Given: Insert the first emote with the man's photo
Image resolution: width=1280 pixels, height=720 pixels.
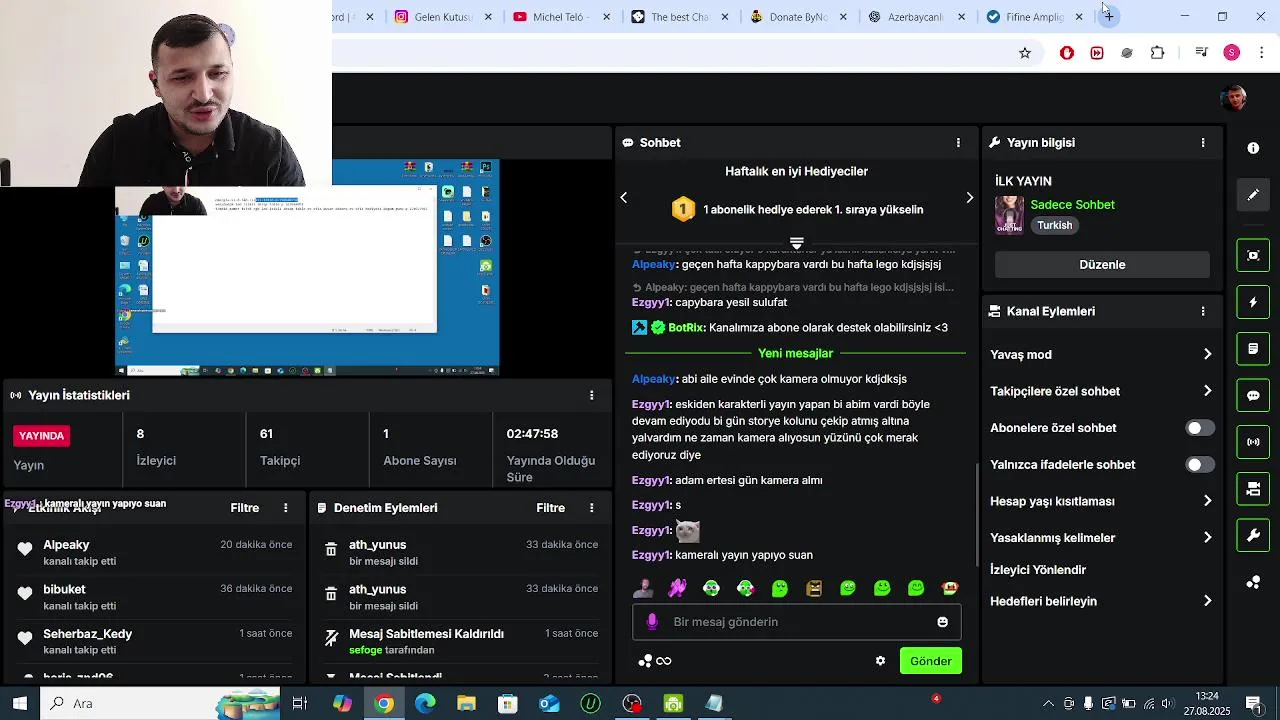Looking at the screenshot, I should 643,588.
